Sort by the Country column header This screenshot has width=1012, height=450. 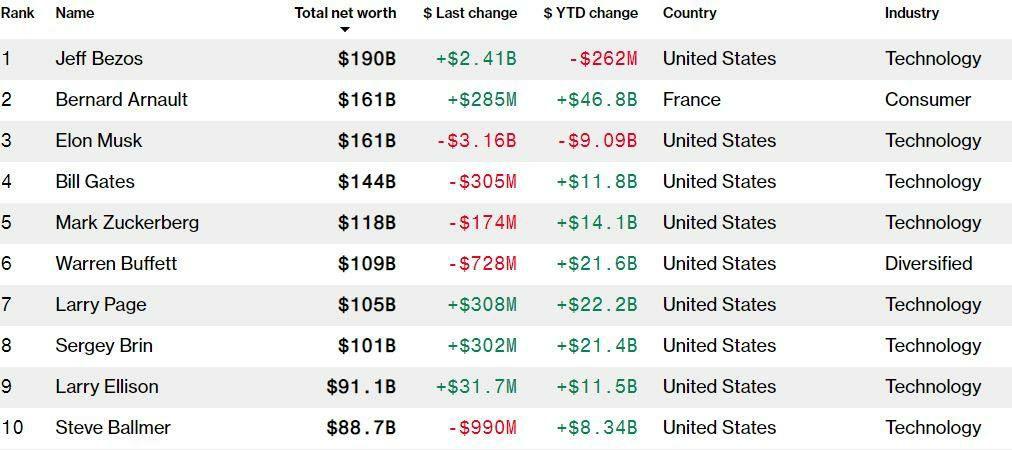689,13
